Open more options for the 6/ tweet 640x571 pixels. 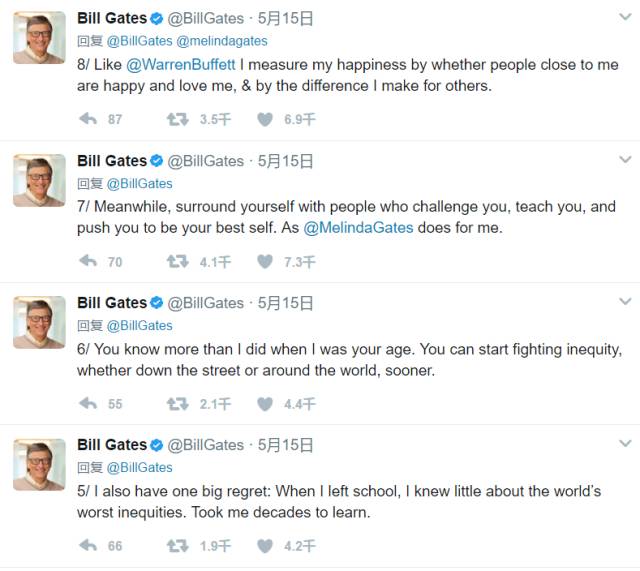(625, 302)
